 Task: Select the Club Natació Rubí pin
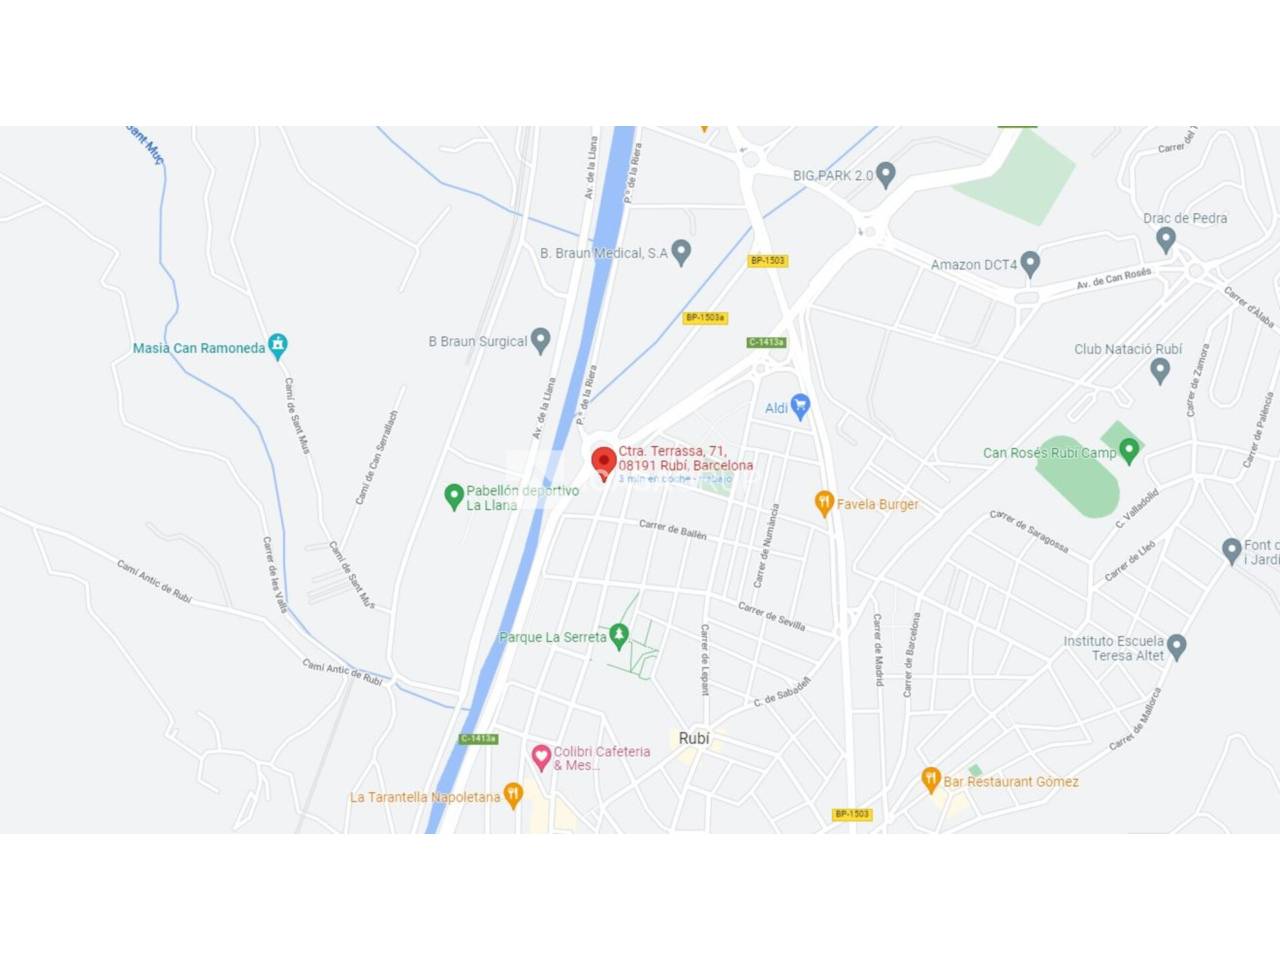1160,370
